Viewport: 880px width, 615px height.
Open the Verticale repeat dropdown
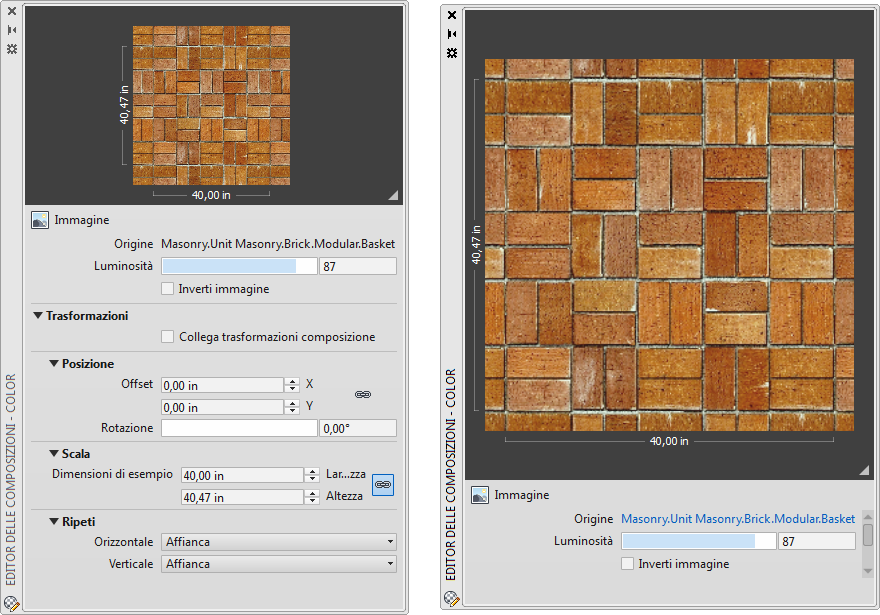278,564
